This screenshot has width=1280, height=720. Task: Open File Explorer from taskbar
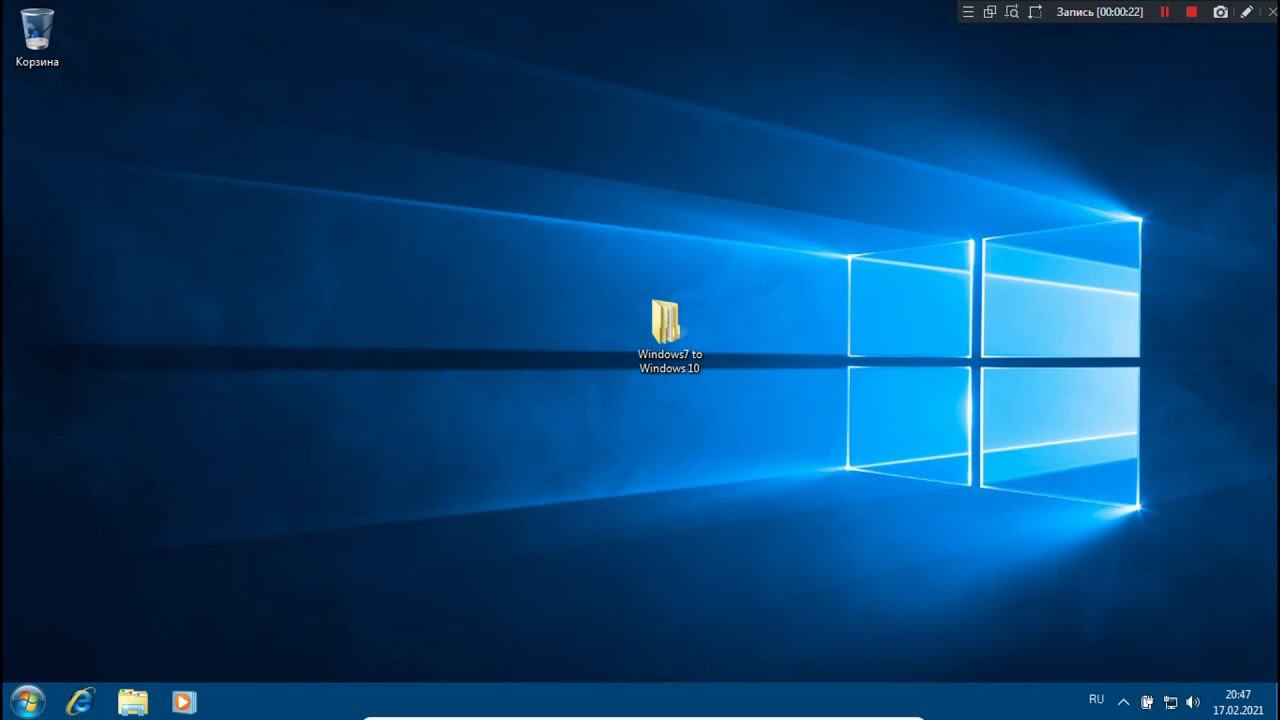point(133,702)
